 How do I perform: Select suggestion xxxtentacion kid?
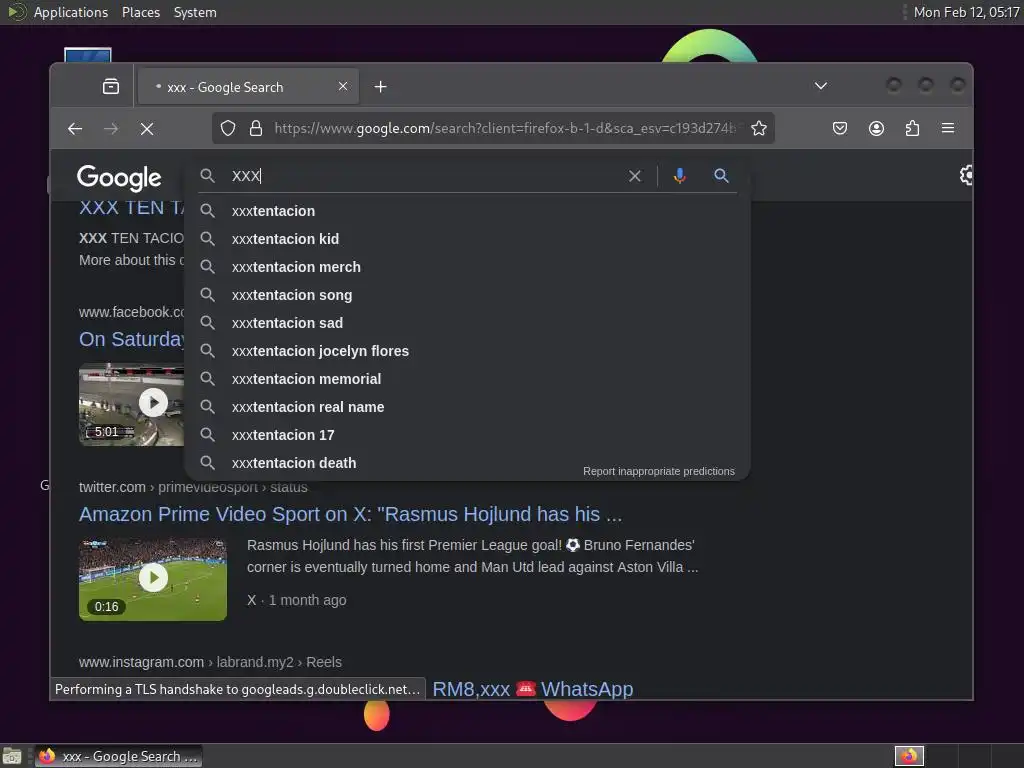(468, 239)
